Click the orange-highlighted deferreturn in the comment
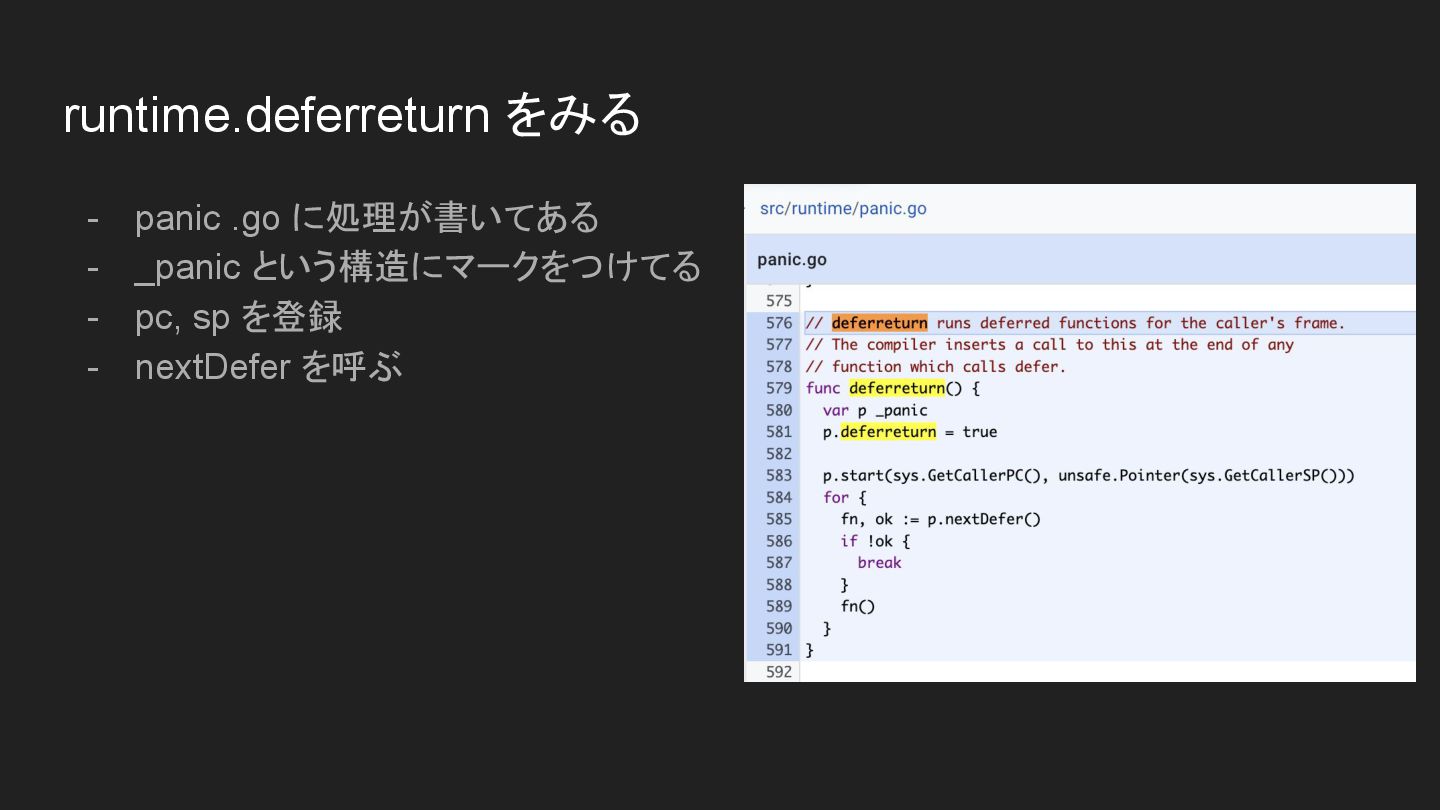Screen dimensions: 1440x810 tap(879, 323)
